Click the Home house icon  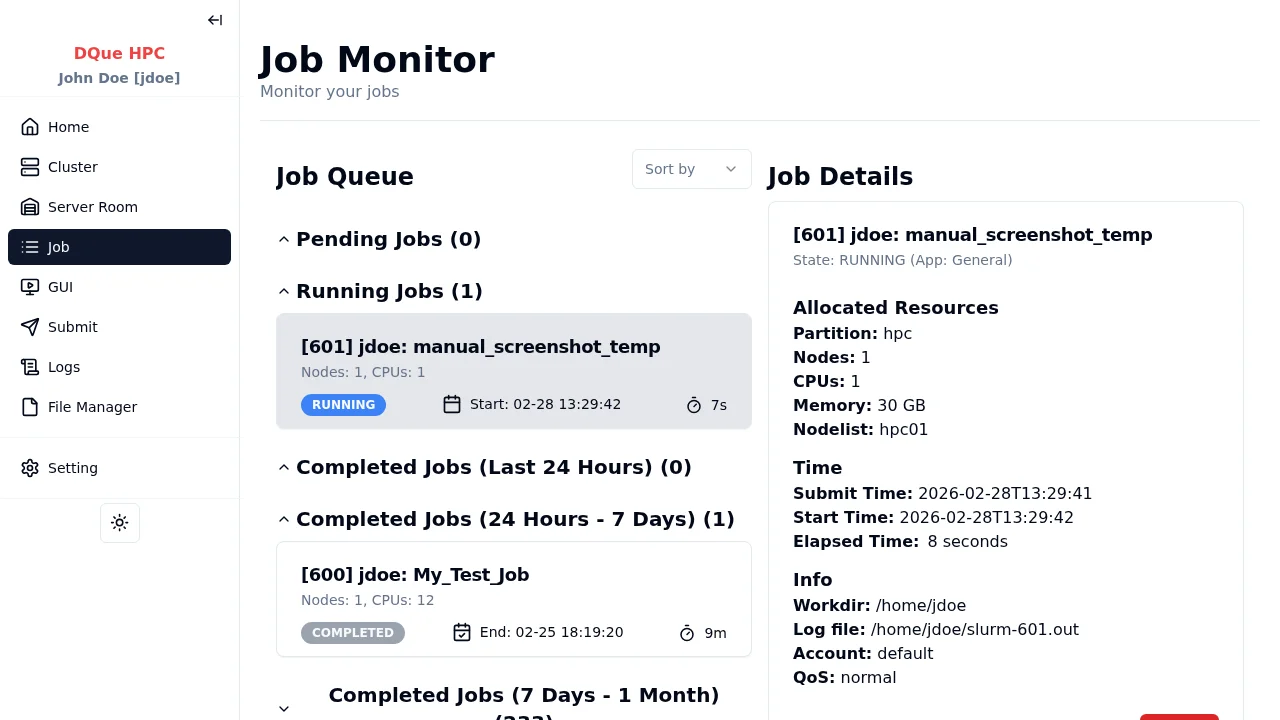30,127
